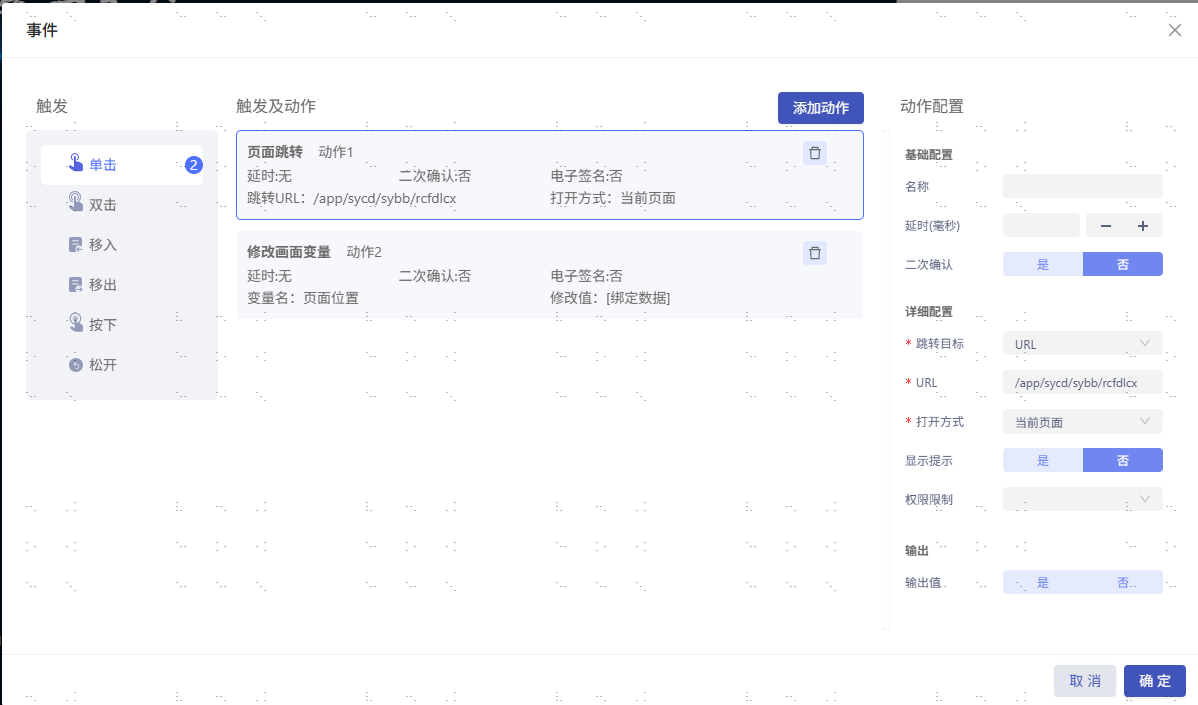Image resolution: width=1198 pixels, height=705 pixels.
Task: Click 二次确认:否 in 动作1
Action: point(435,176)
